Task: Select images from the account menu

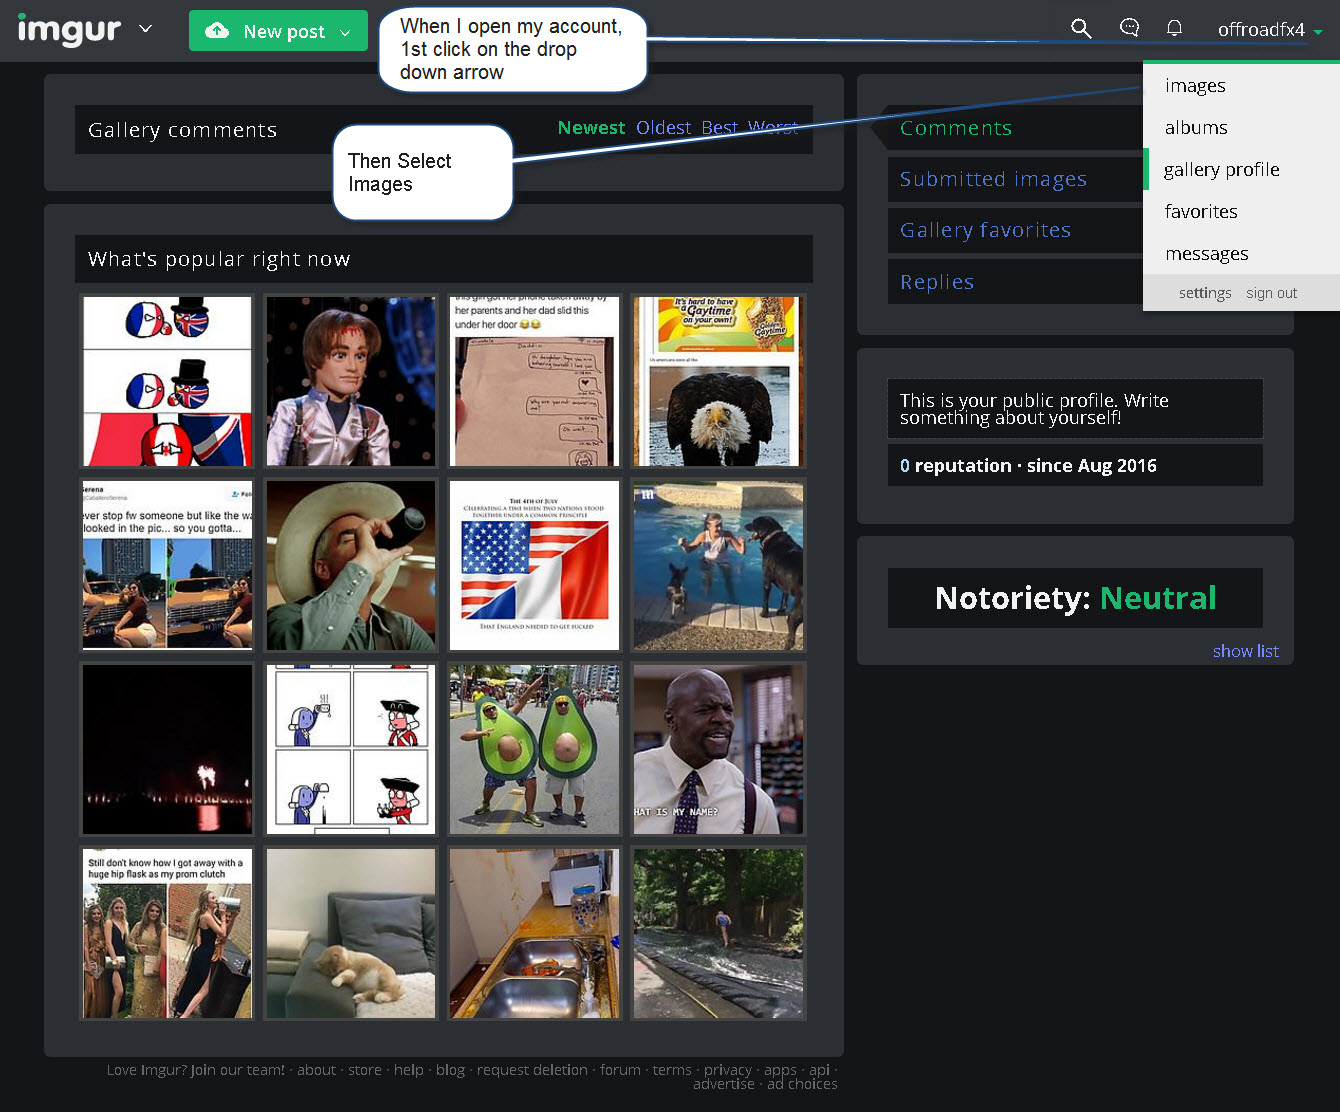Action: 1195,86
